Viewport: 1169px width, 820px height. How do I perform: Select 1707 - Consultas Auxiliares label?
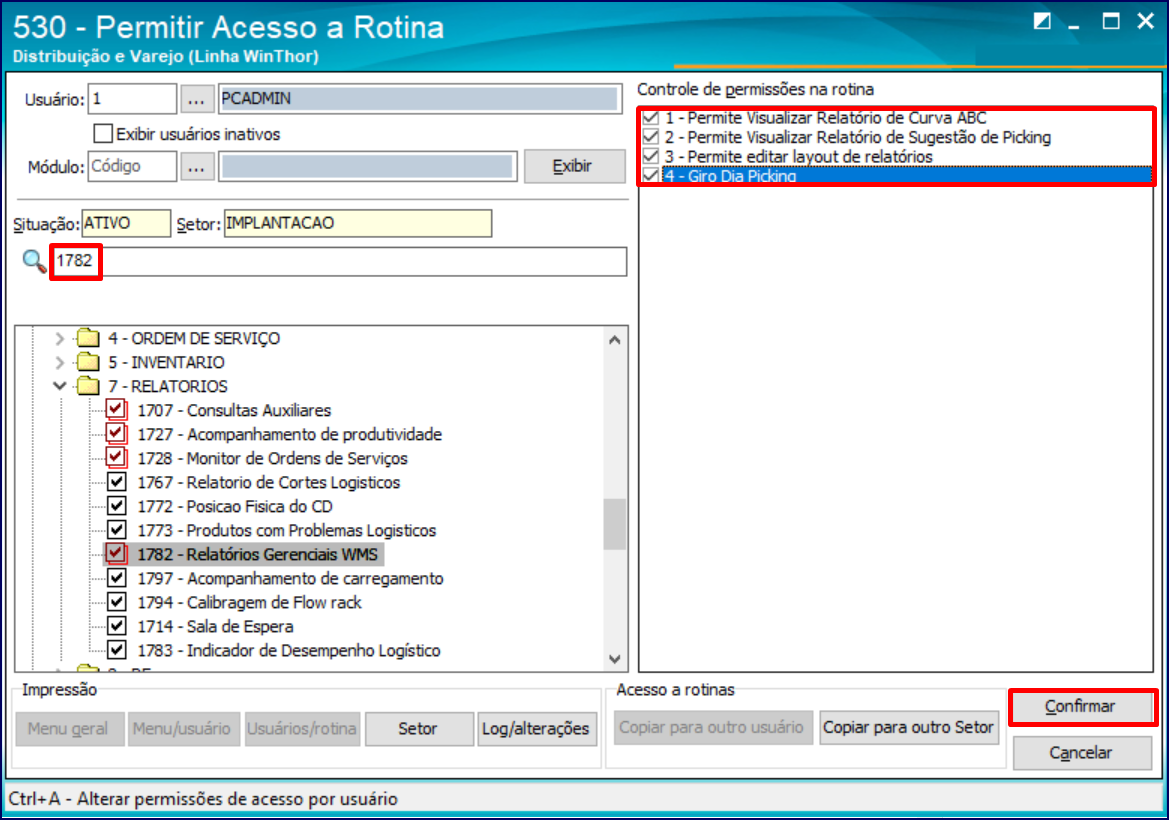(235, 411)
